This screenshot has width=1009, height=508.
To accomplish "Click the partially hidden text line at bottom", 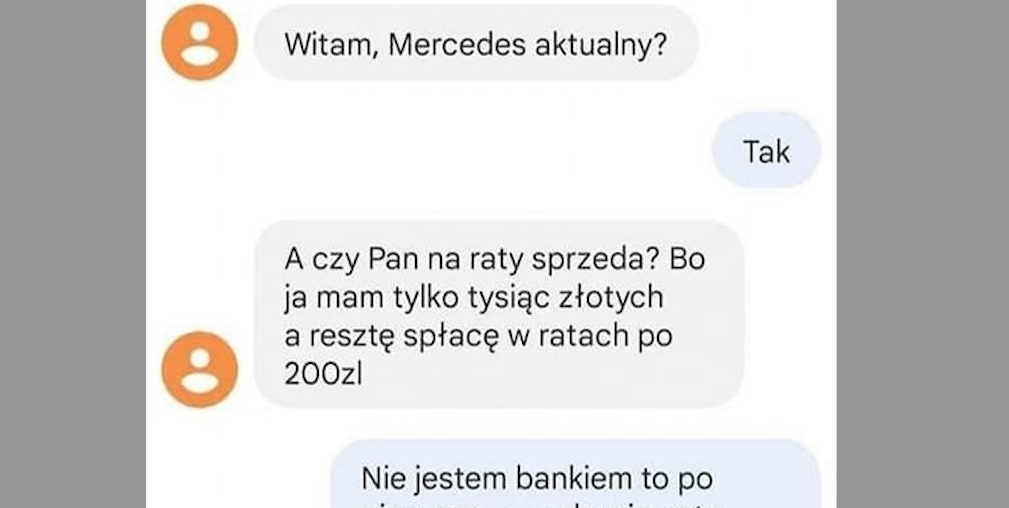I will [x=539, y=503].
